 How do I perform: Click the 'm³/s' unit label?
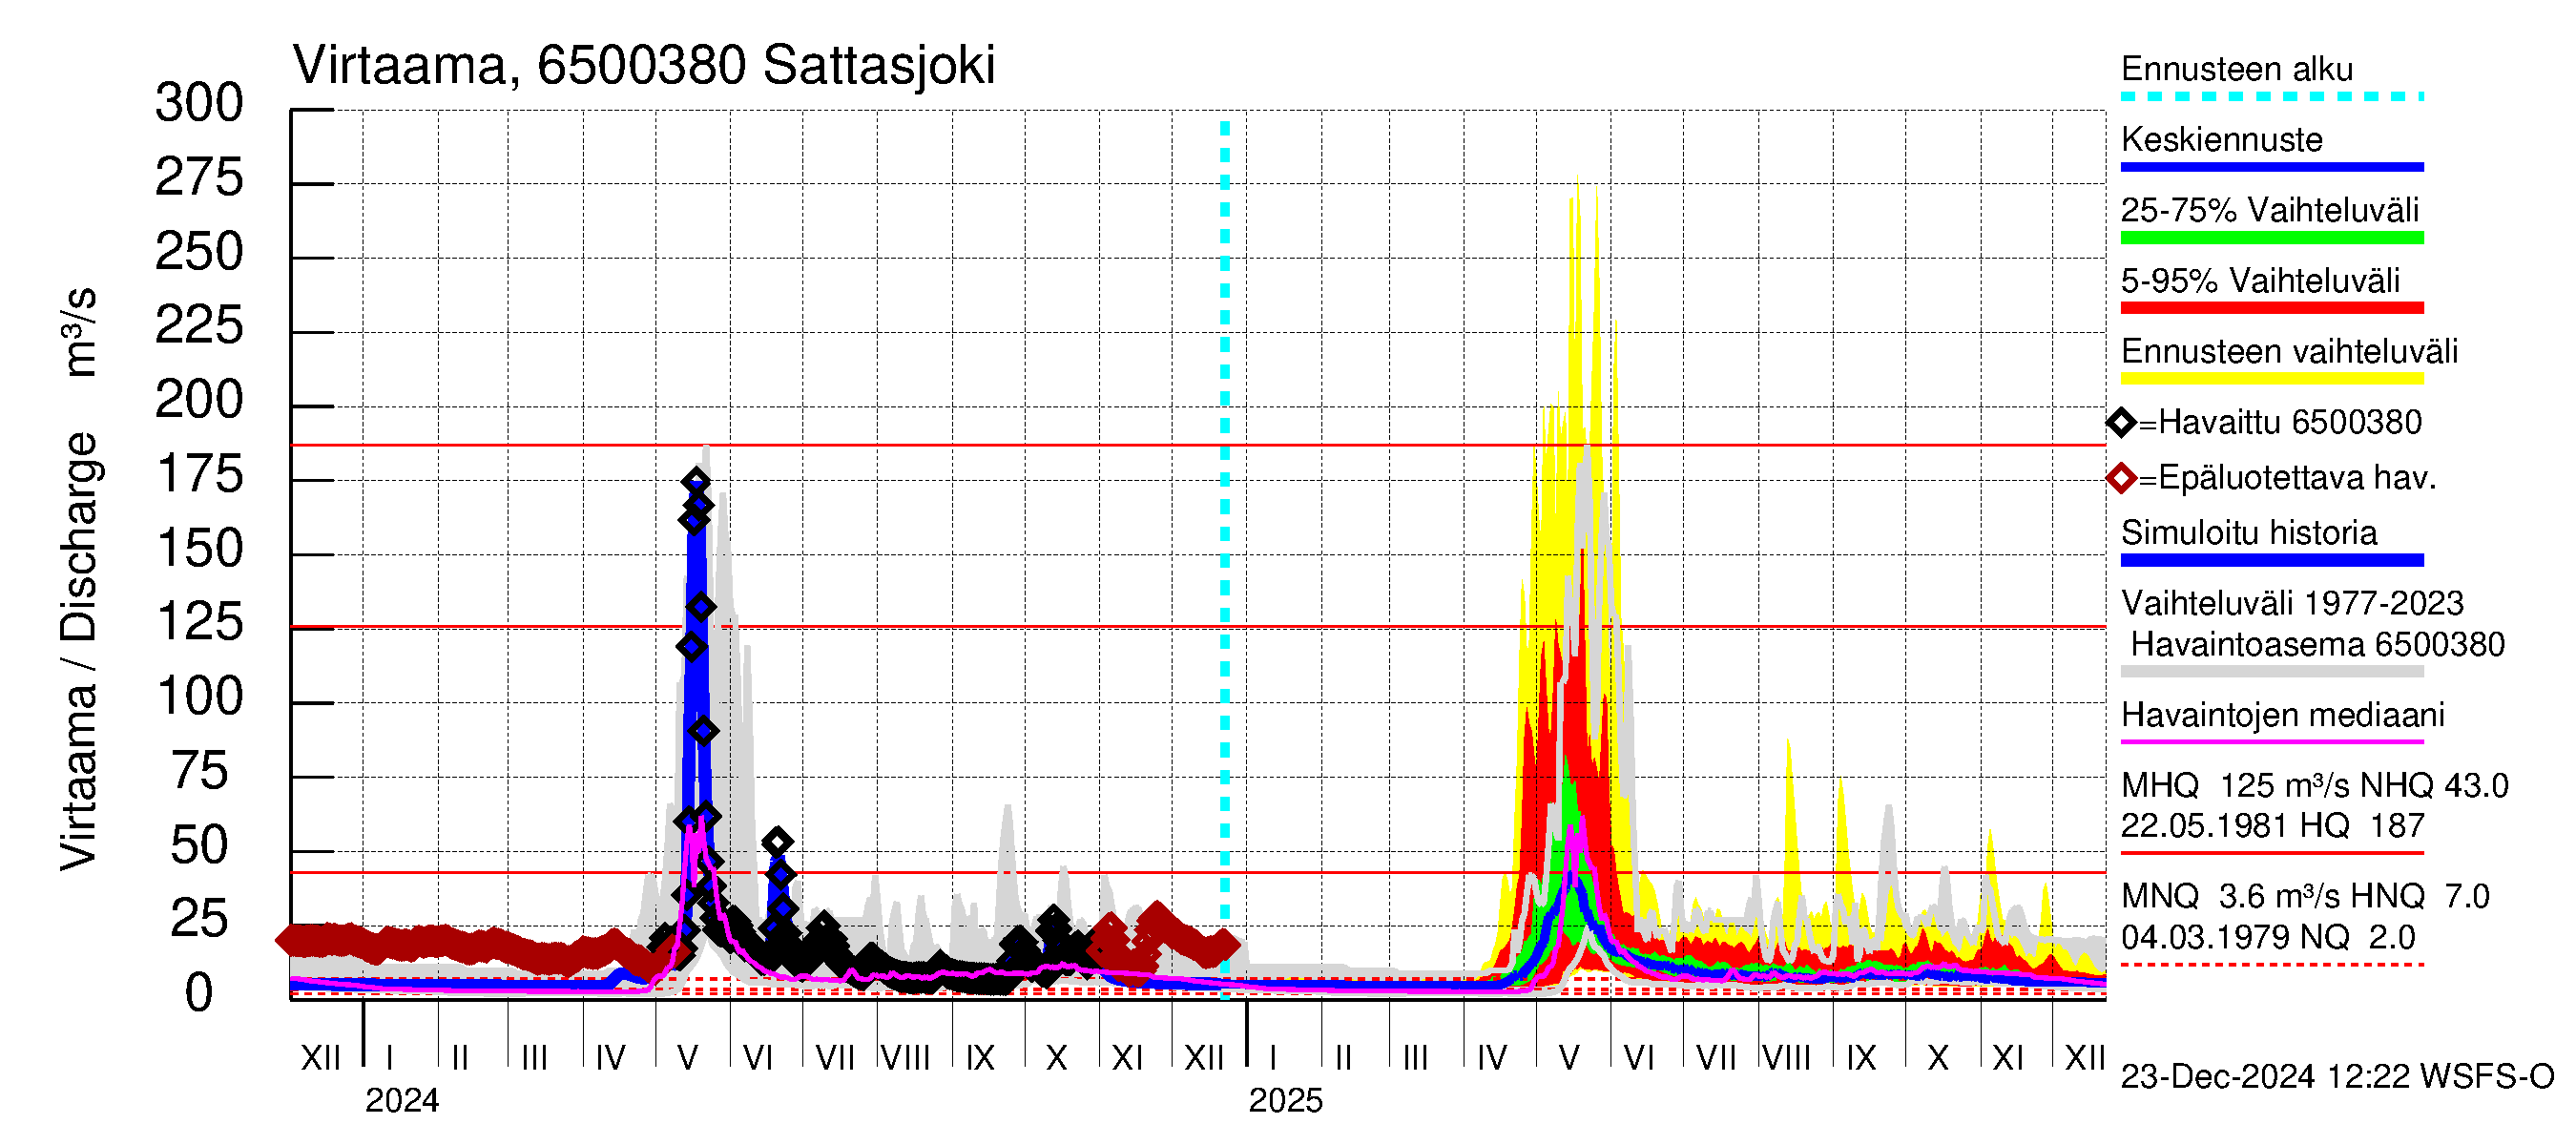point(79,332)
